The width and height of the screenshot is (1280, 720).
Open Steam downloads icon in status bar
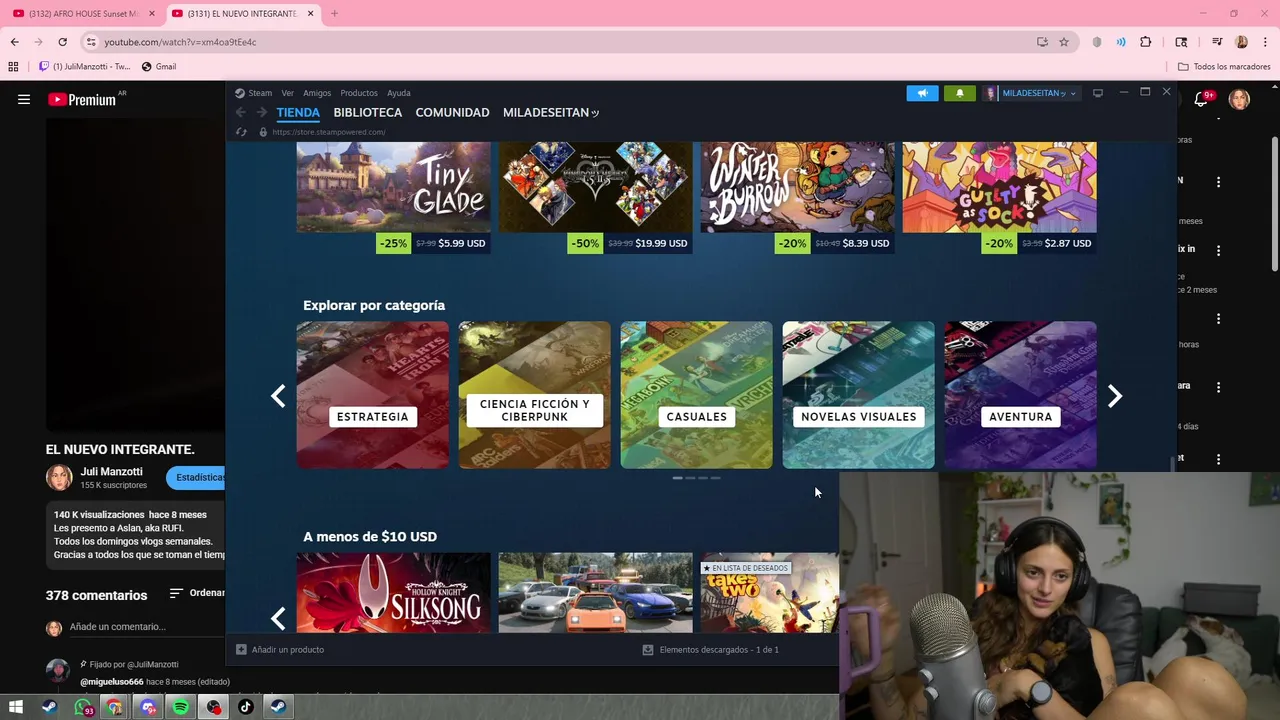tap(648, 650)
